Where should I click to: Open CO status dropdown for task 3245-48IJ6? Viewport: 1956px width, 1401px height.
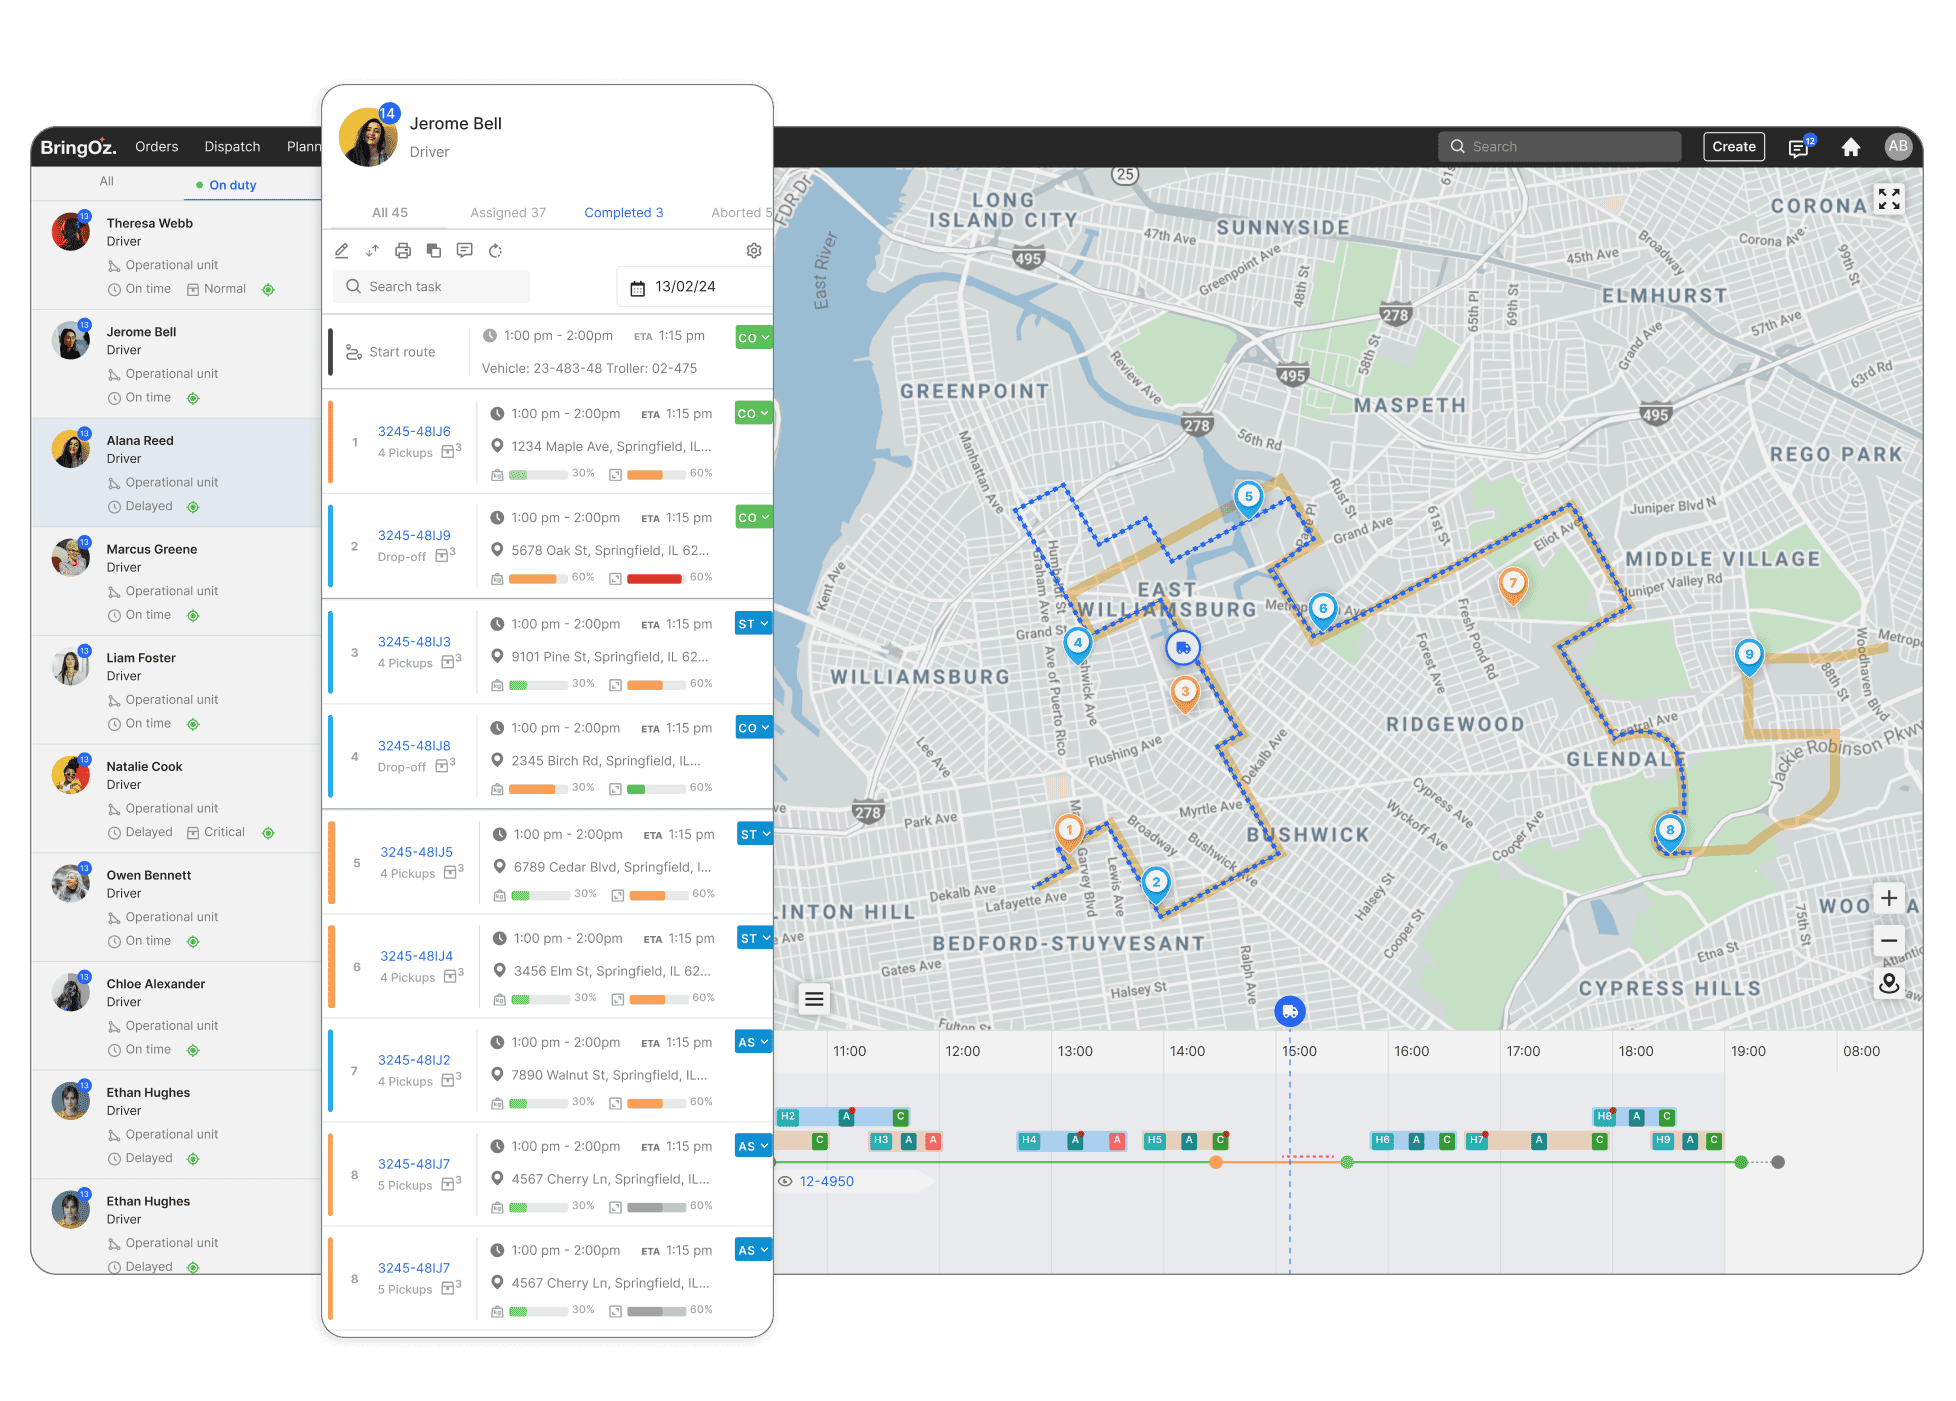[x=753, y=413]
